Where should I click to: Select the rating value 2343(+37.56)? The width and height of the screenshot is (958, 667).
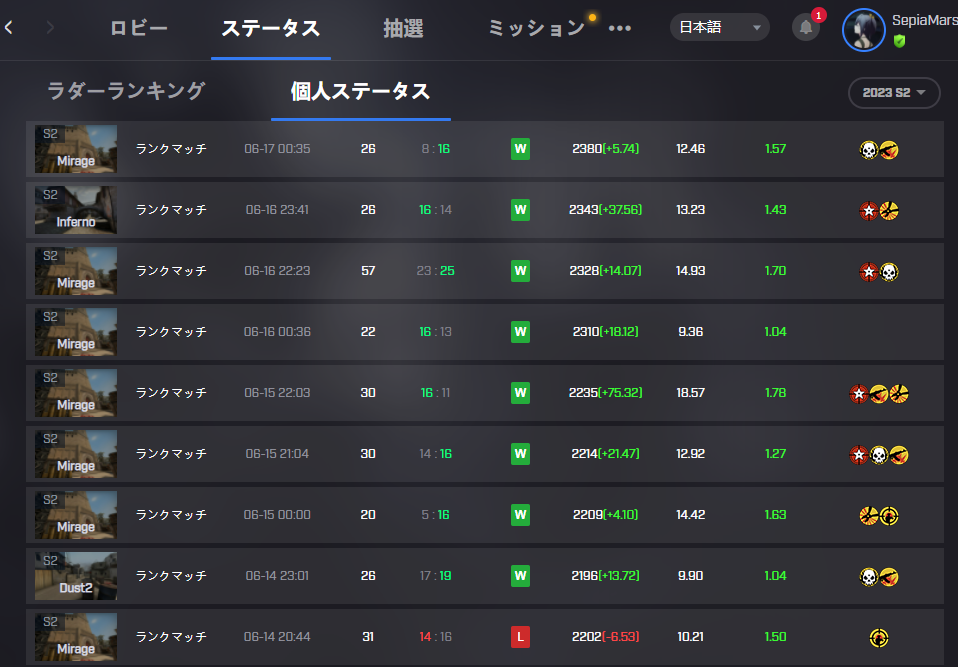(605, 210)
